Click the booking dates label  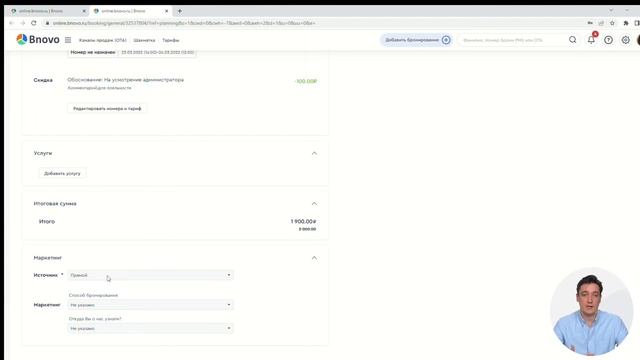(x=158, y=52)
